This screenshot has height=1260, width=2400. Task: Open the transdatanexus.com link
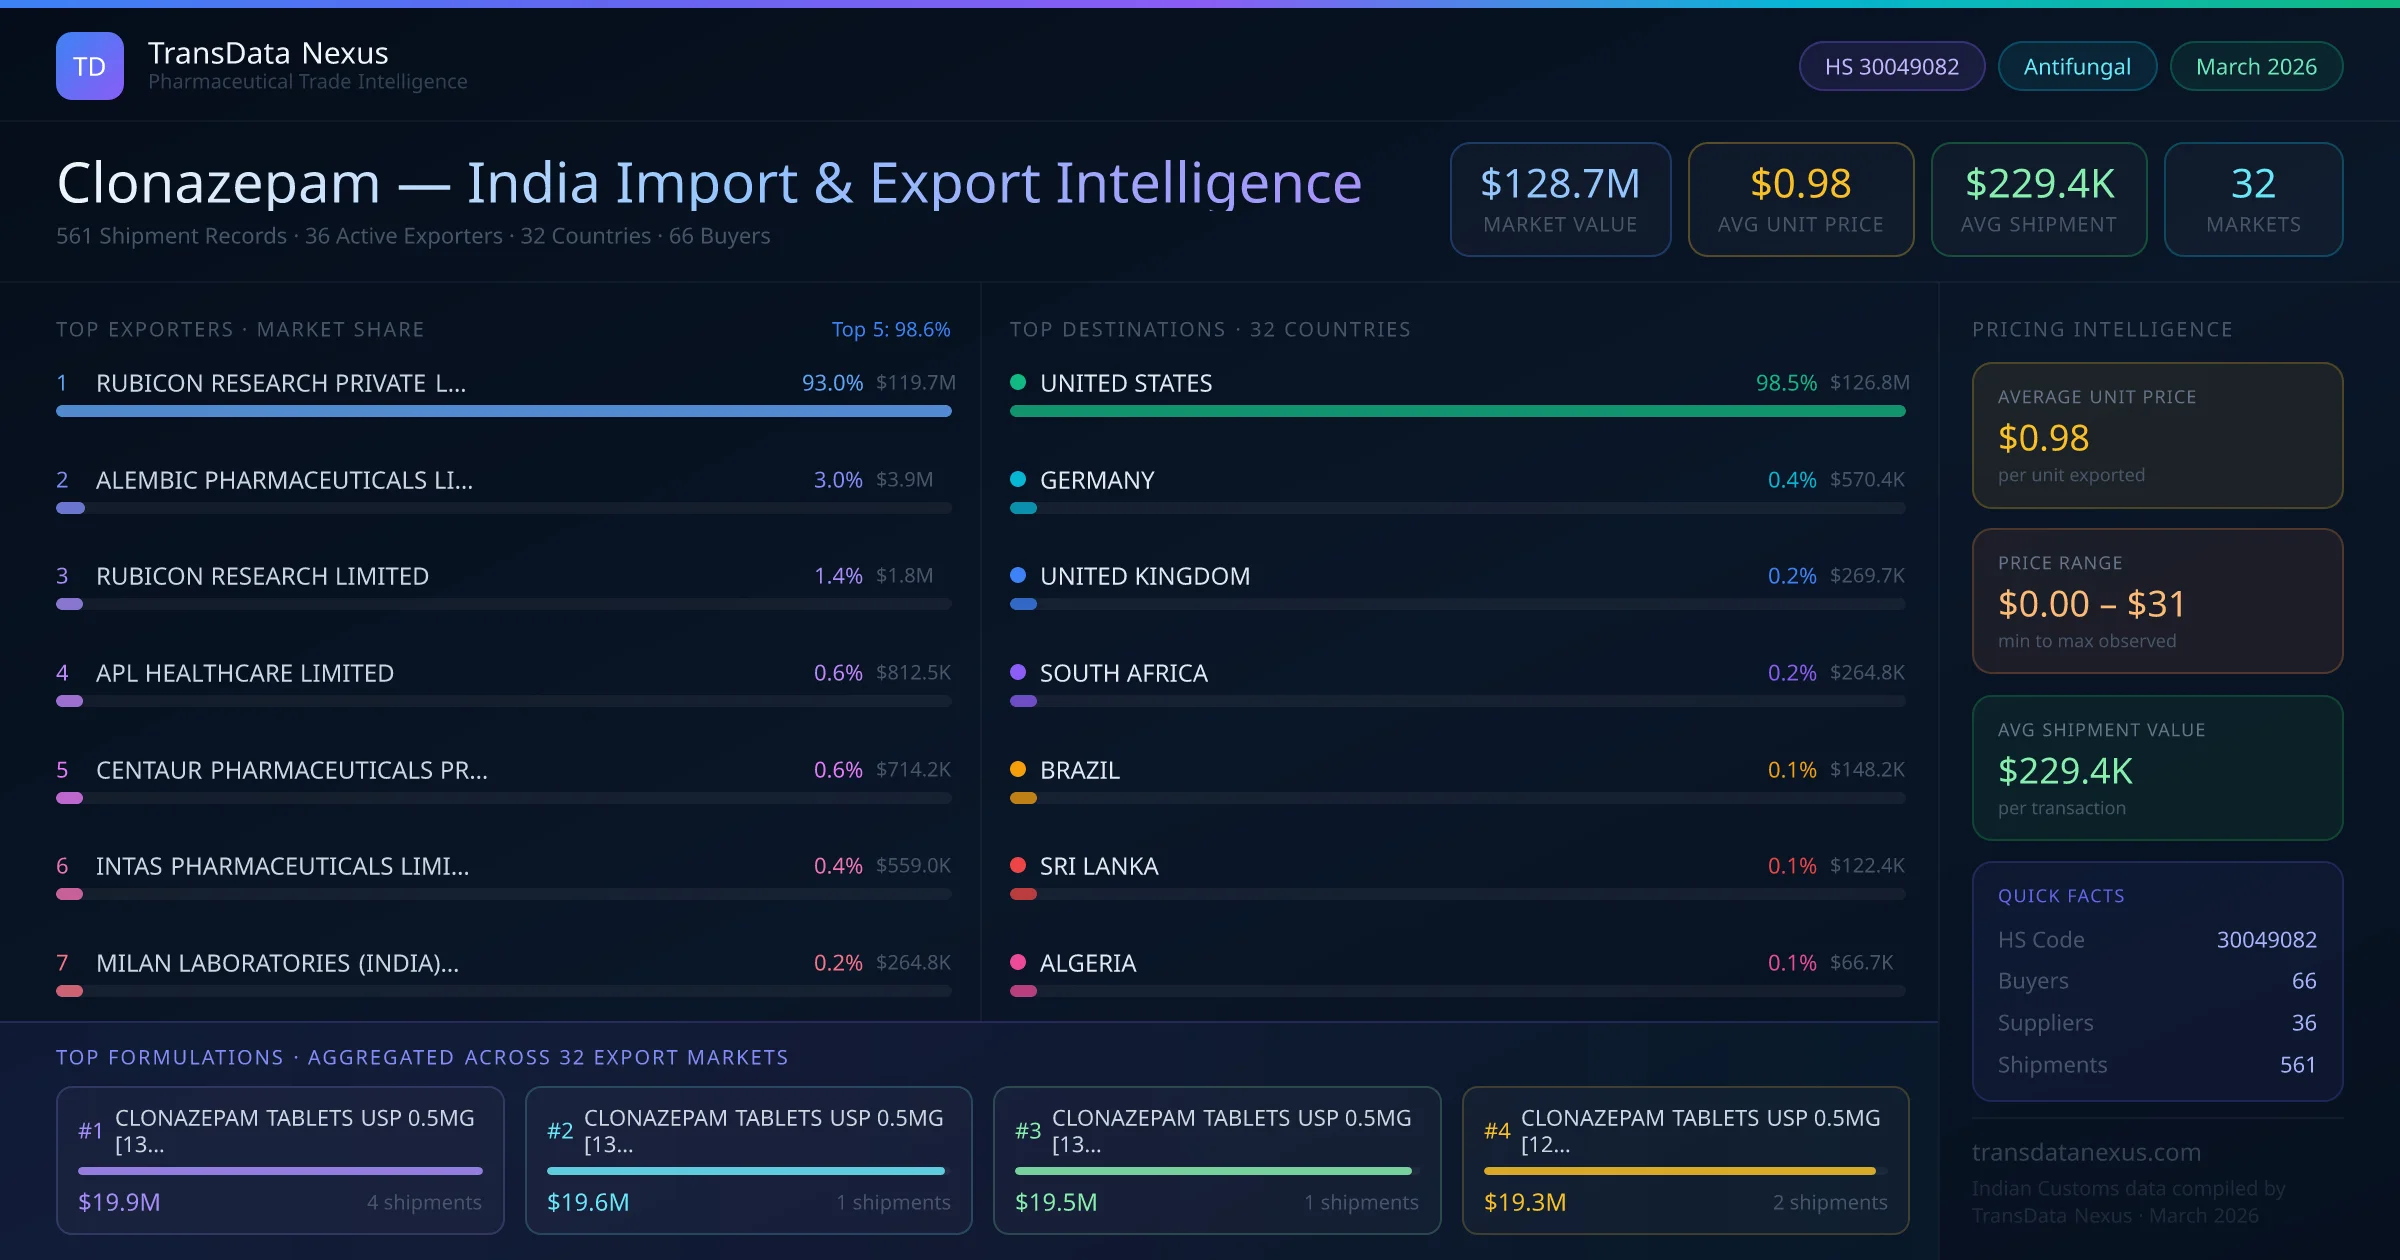click(2086, 1152)
